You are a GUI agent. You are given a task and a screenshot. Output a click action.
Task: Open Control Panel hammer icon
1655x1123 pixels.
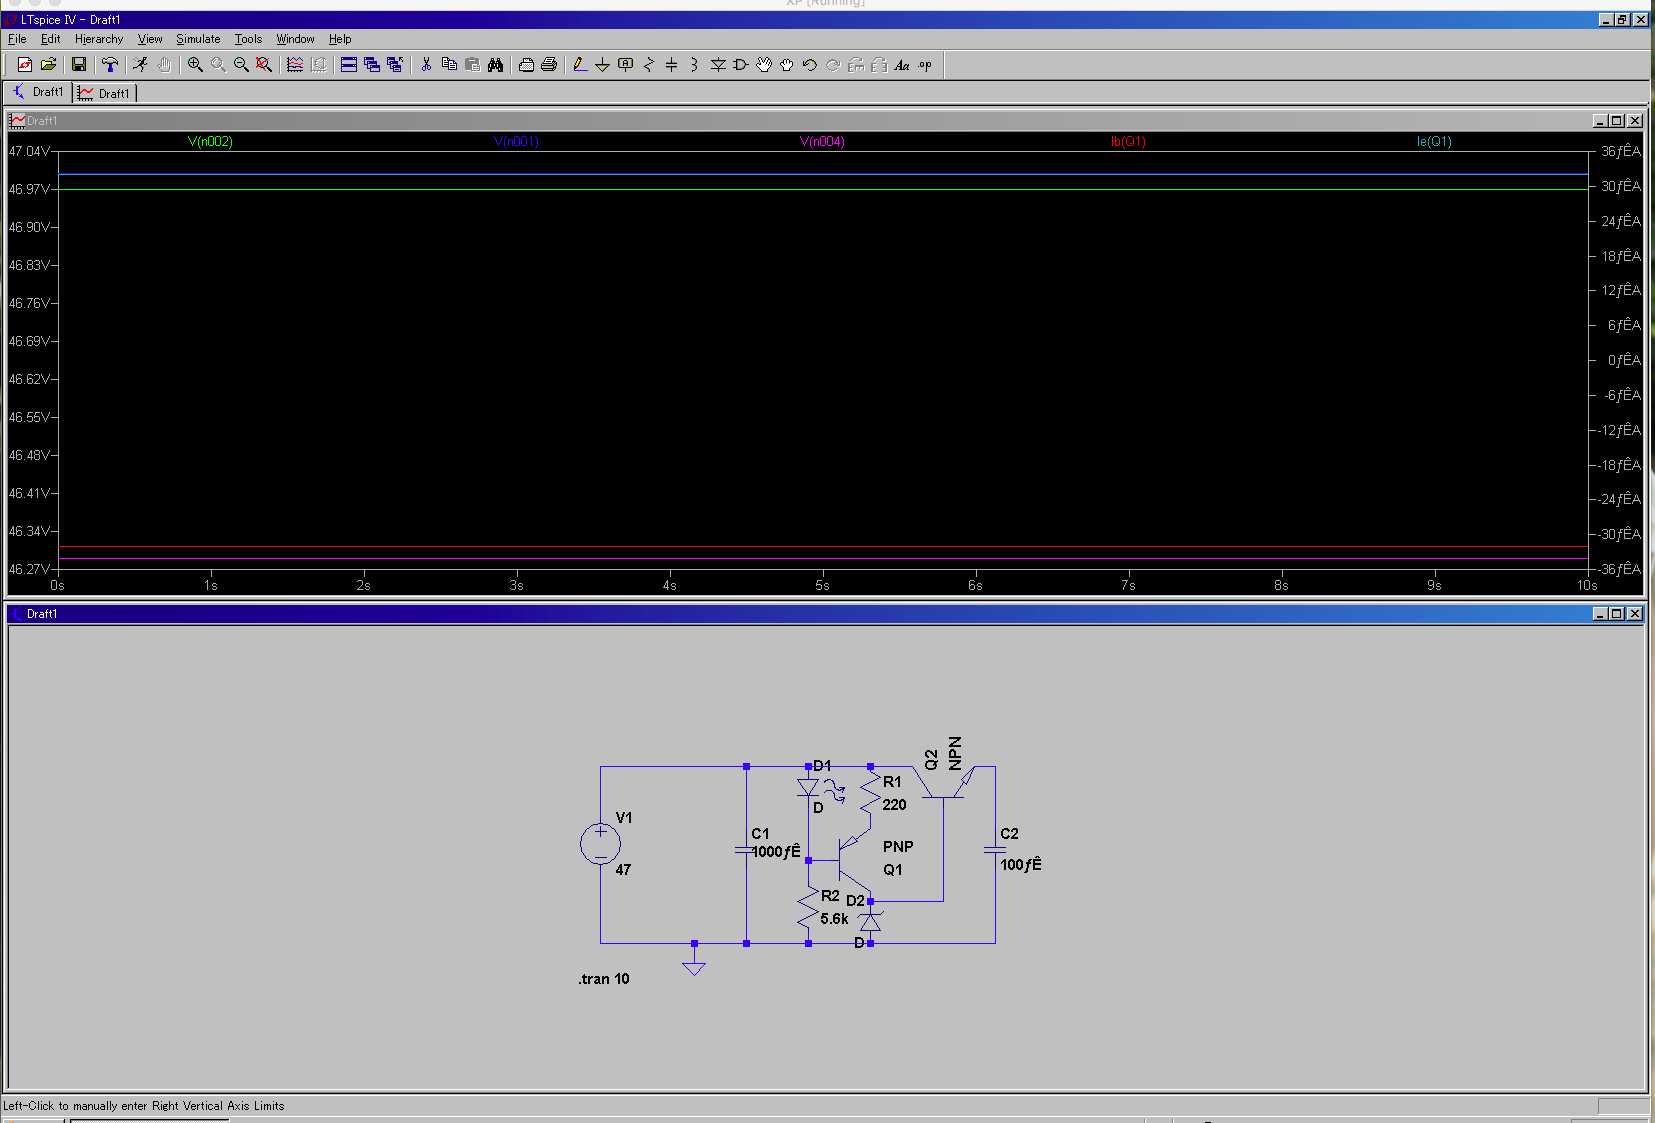110,65
